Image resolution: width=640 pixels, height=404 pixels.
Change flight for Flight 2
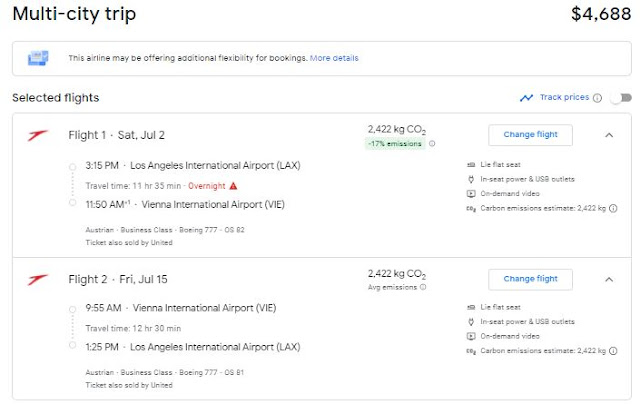coord(530,279)
